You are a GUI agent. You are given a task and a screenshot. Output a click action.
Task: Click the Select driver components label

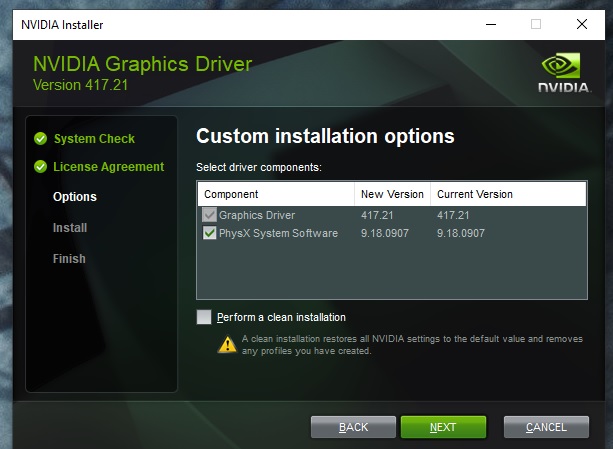click(259, 167)
